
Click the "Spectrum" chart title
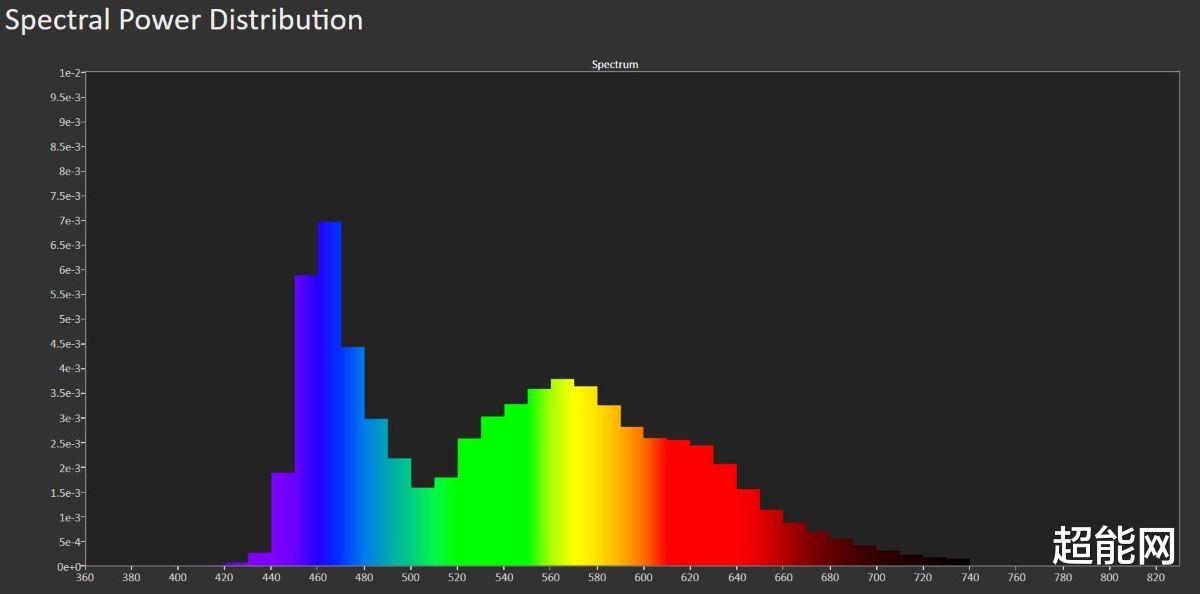(615, 64)
